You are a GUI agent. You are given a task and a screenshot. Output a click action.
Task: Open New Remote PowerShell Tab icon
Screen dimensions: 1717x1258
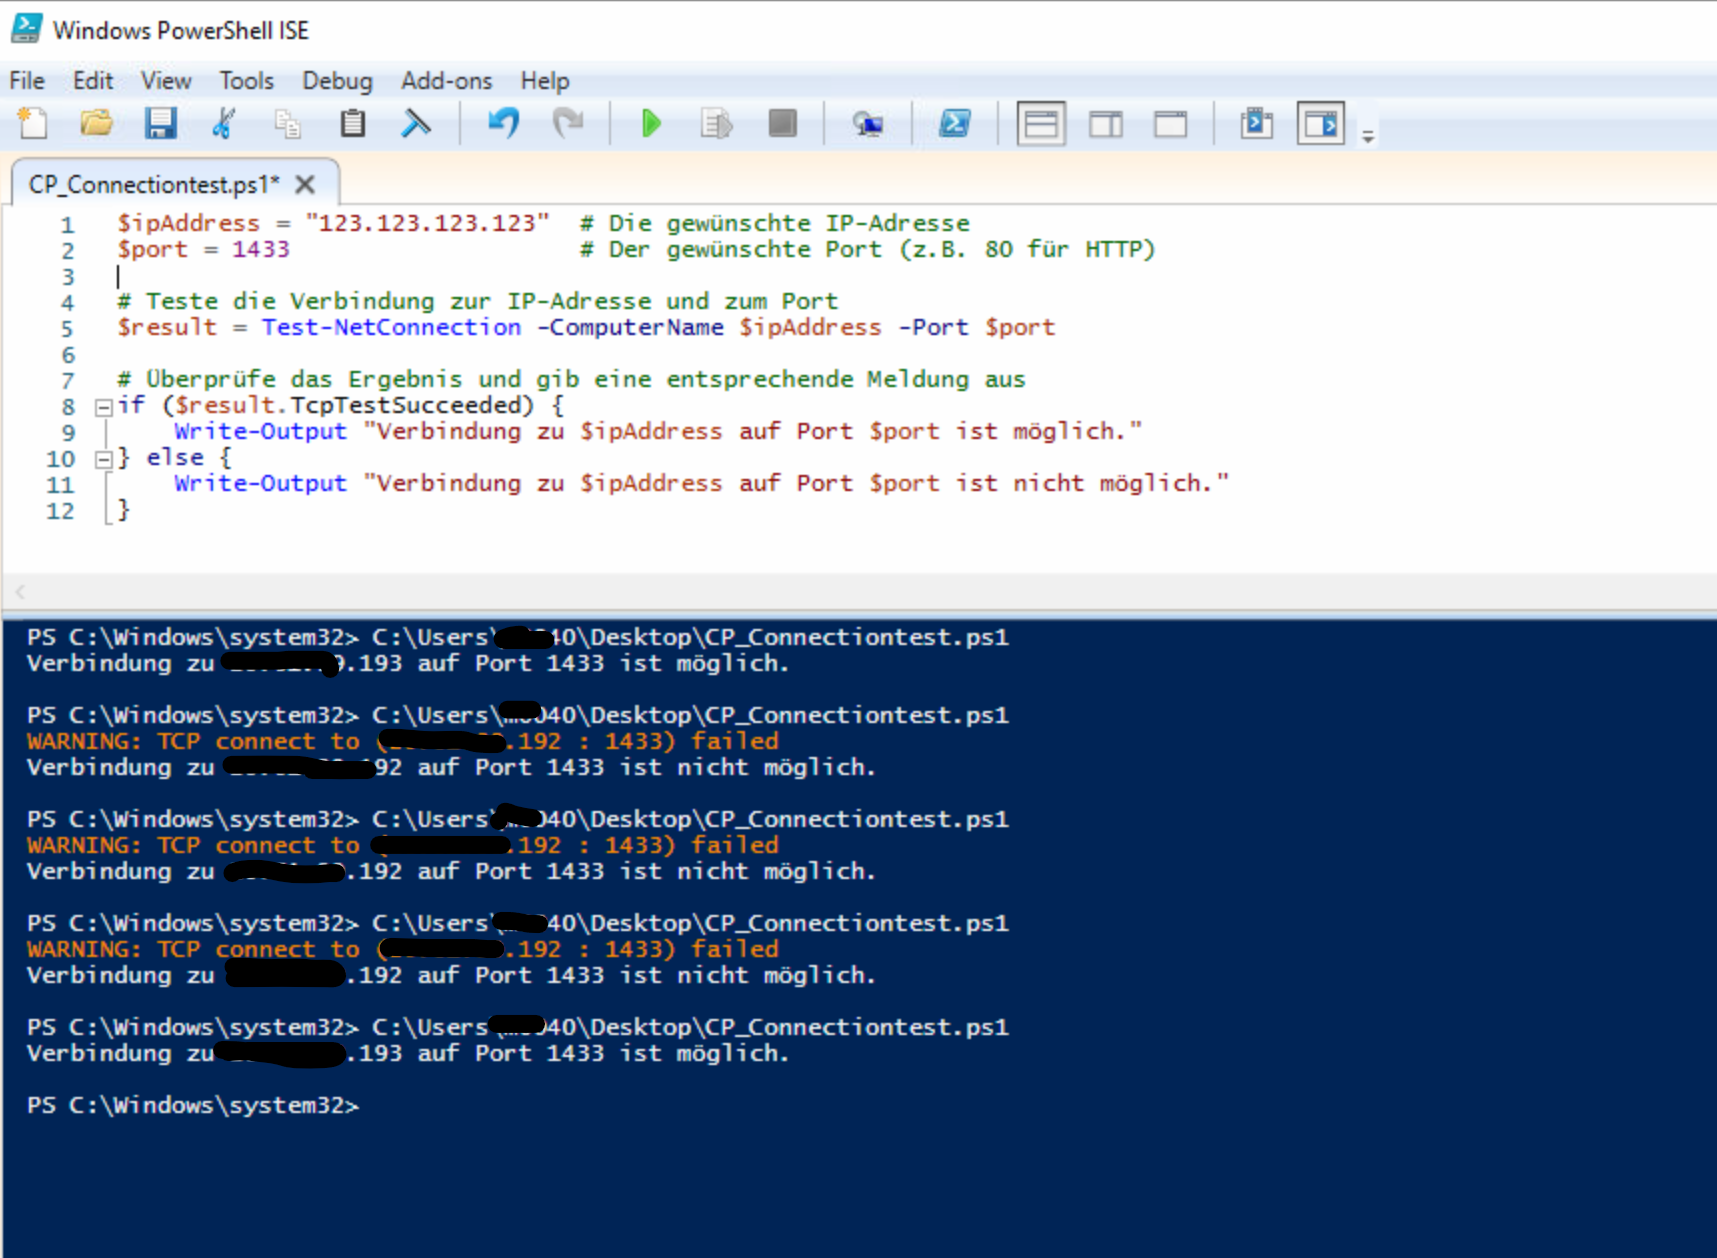867,124
